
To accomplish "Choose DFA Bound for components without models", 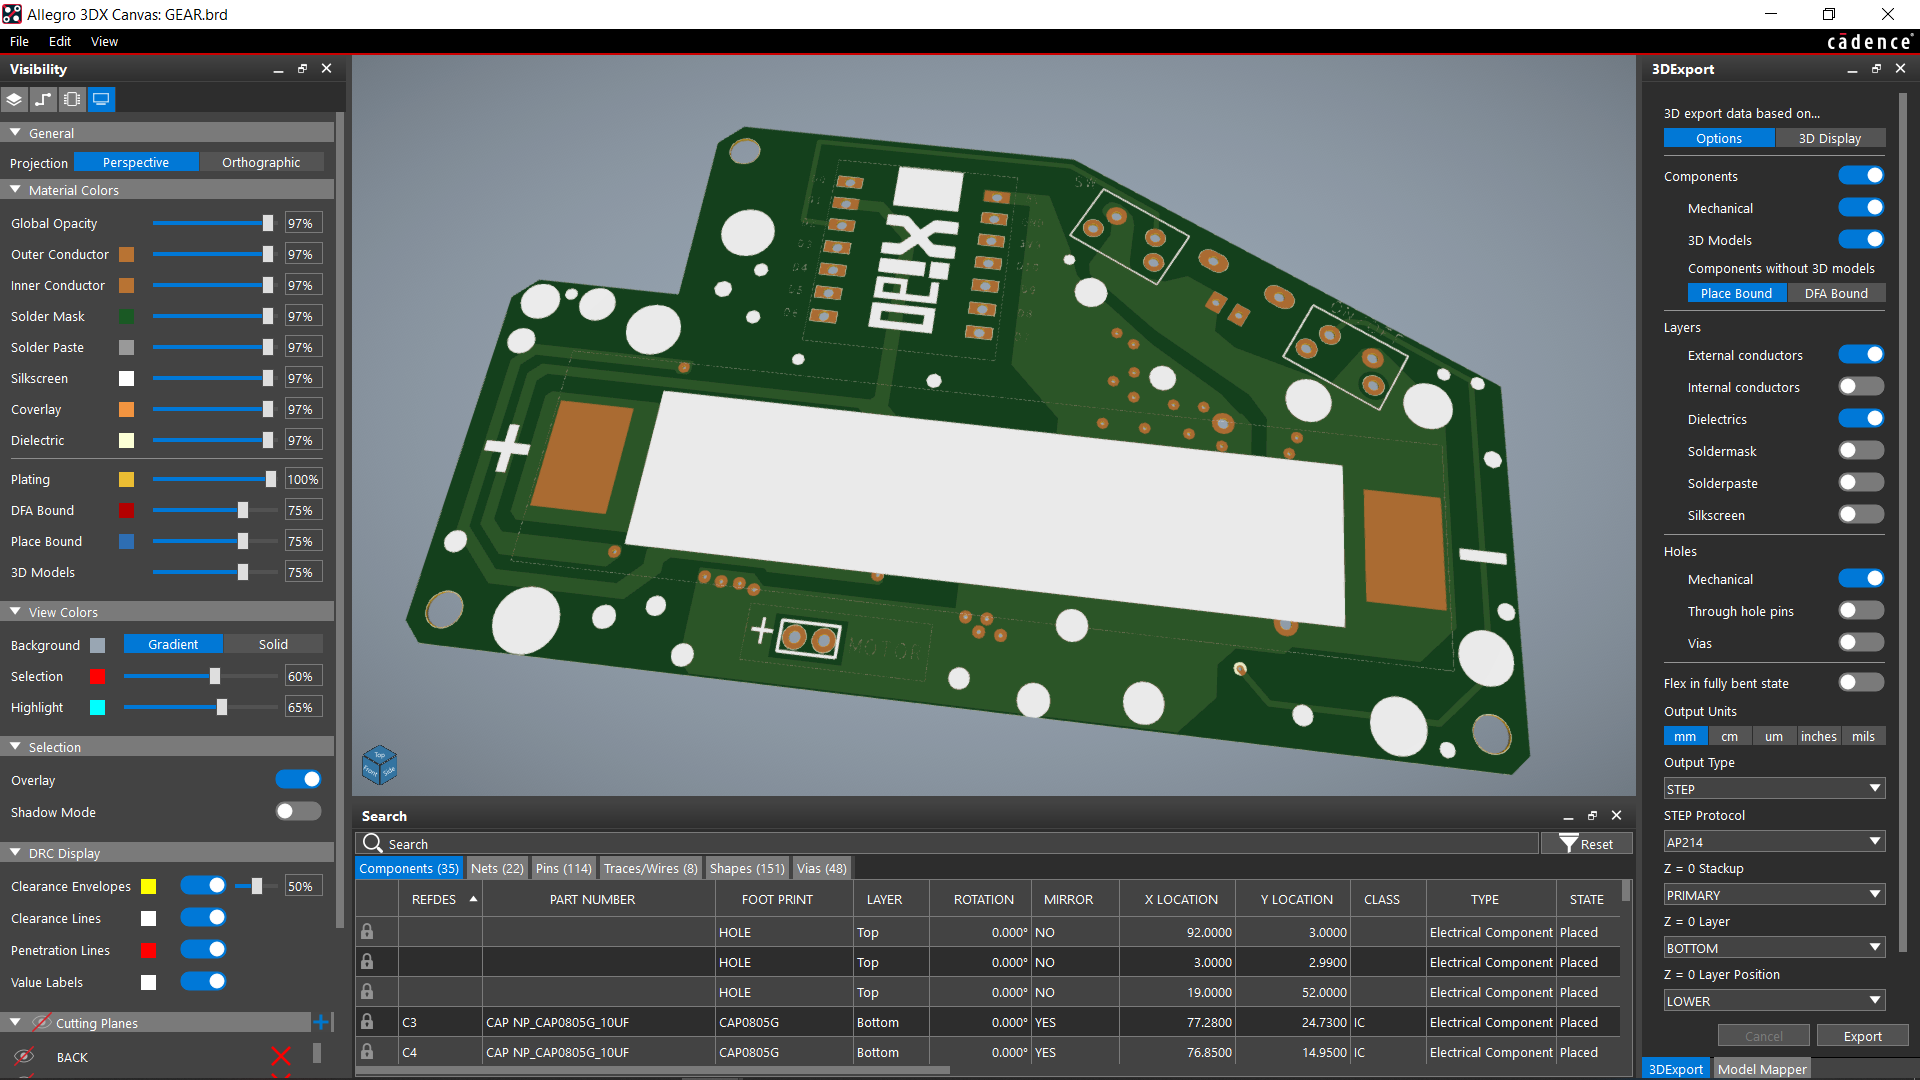I will tap(1836, 293).
